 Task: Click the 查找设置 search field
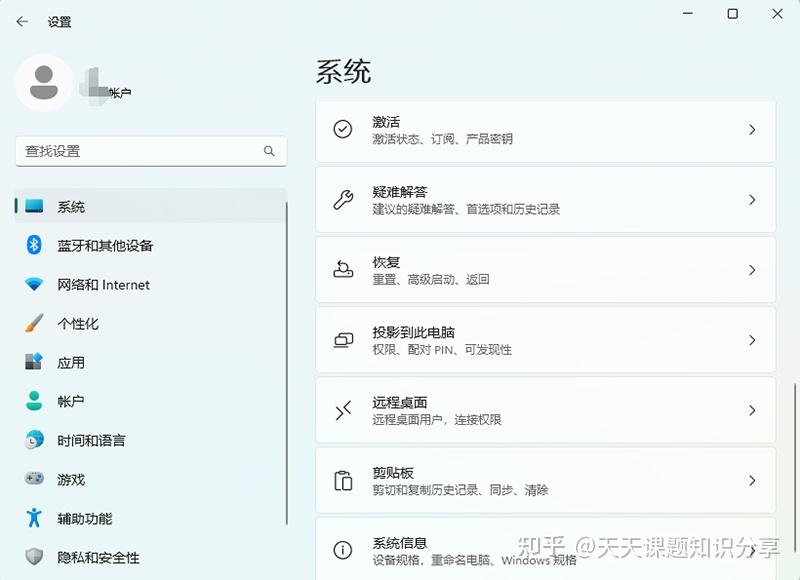pos(151,151)
